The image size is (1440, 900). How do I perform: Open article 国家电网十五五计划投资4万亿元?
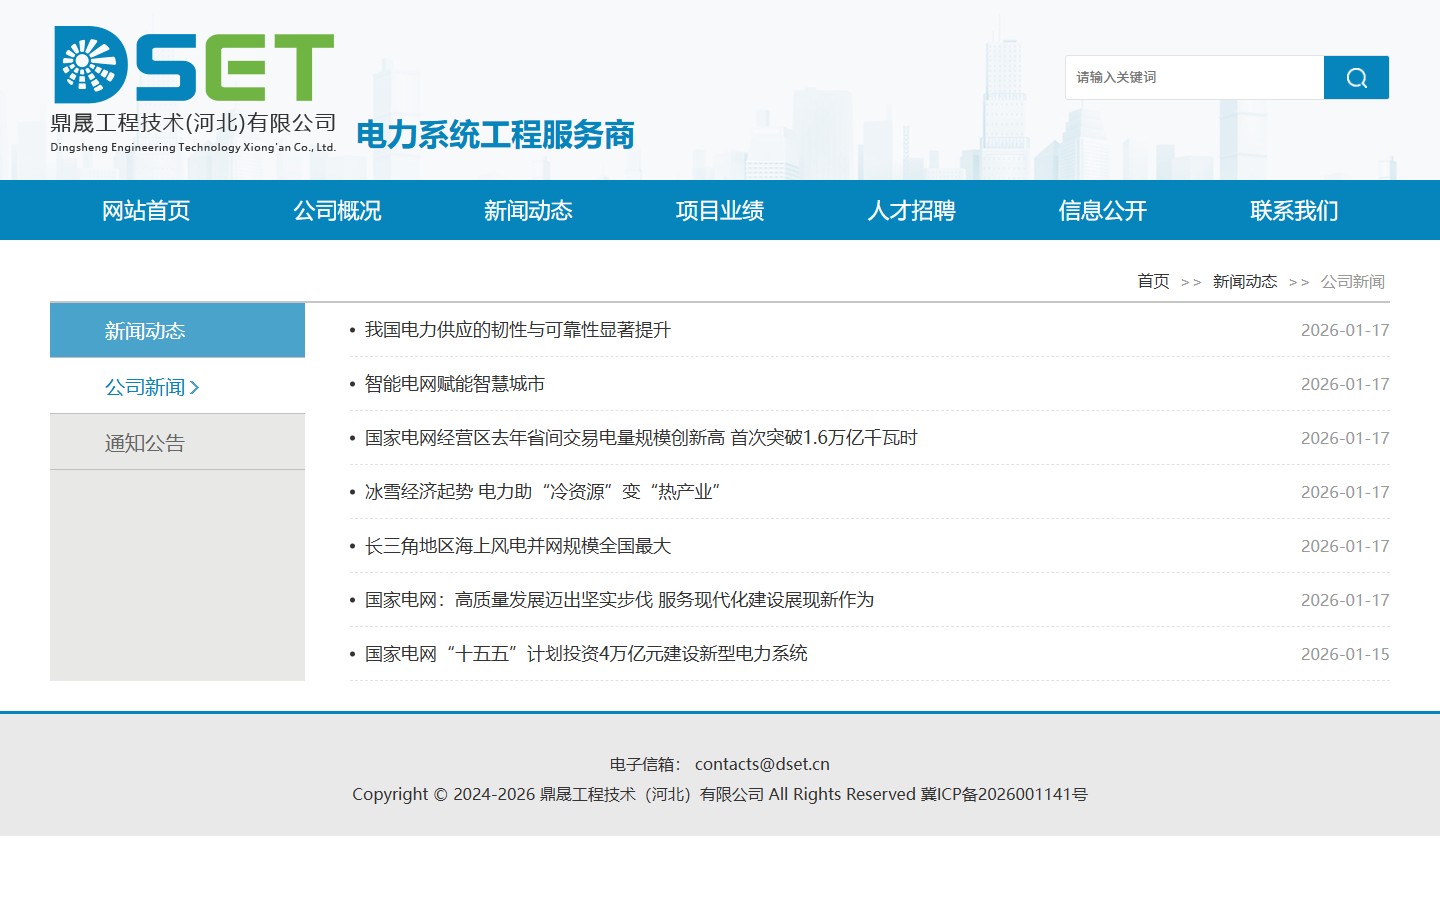[x=586, y=654]
